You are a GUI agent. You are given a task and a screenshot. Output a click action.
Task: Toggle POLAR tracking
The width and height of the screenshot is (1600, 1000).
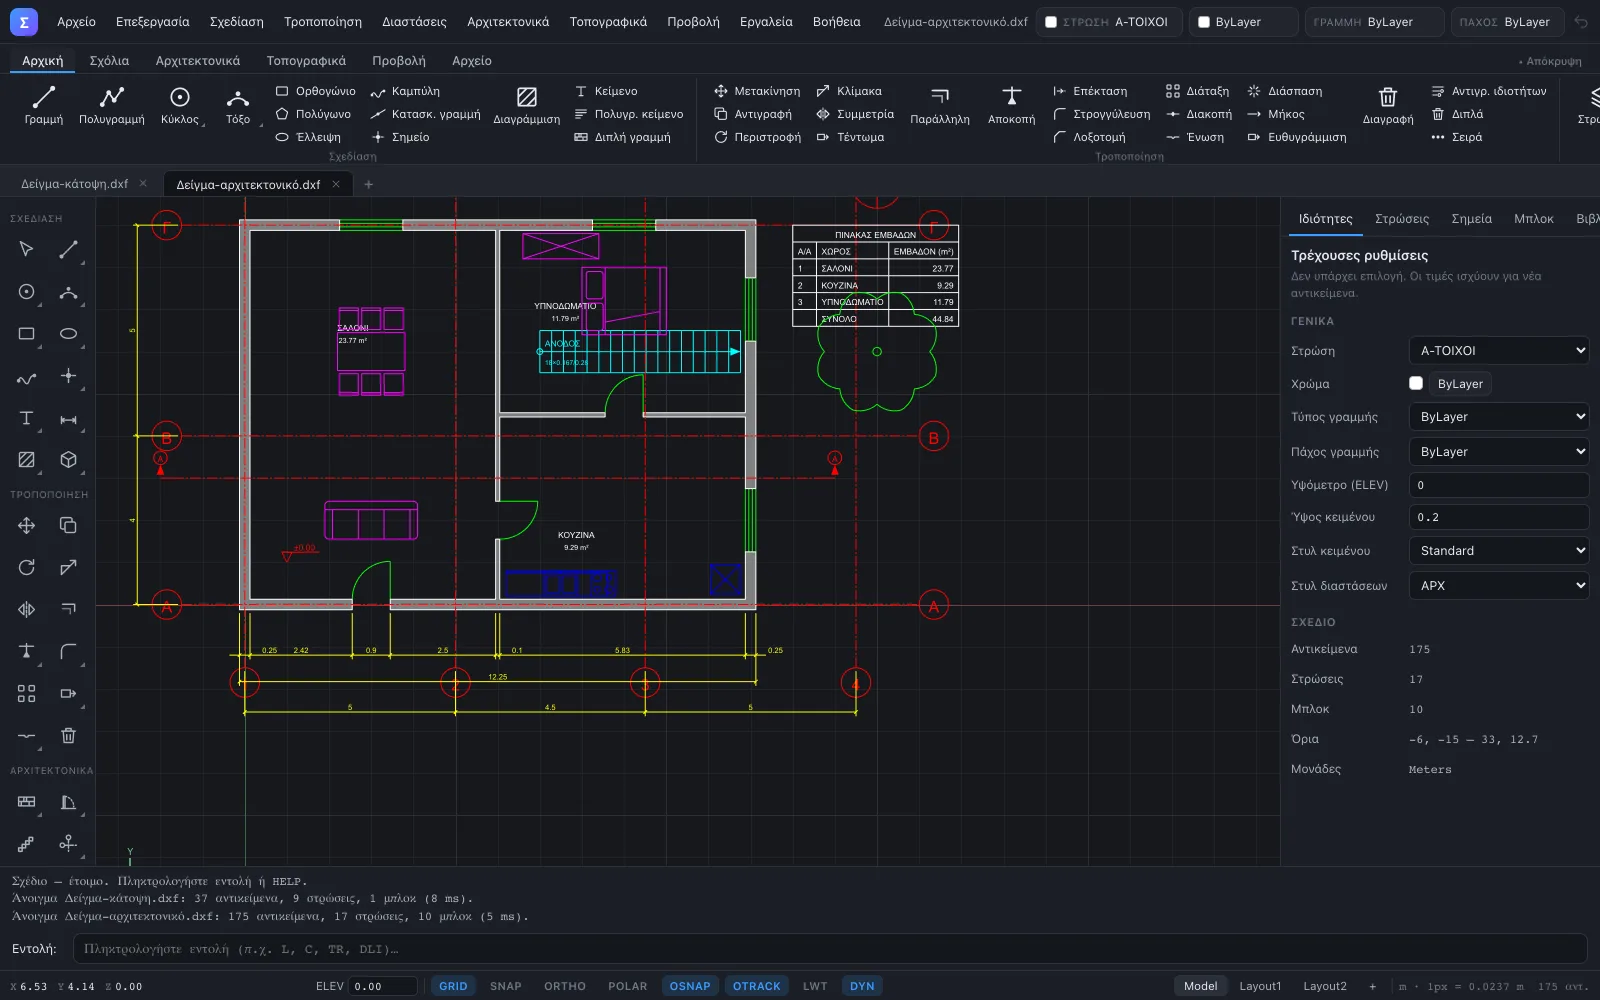[628, 986]
